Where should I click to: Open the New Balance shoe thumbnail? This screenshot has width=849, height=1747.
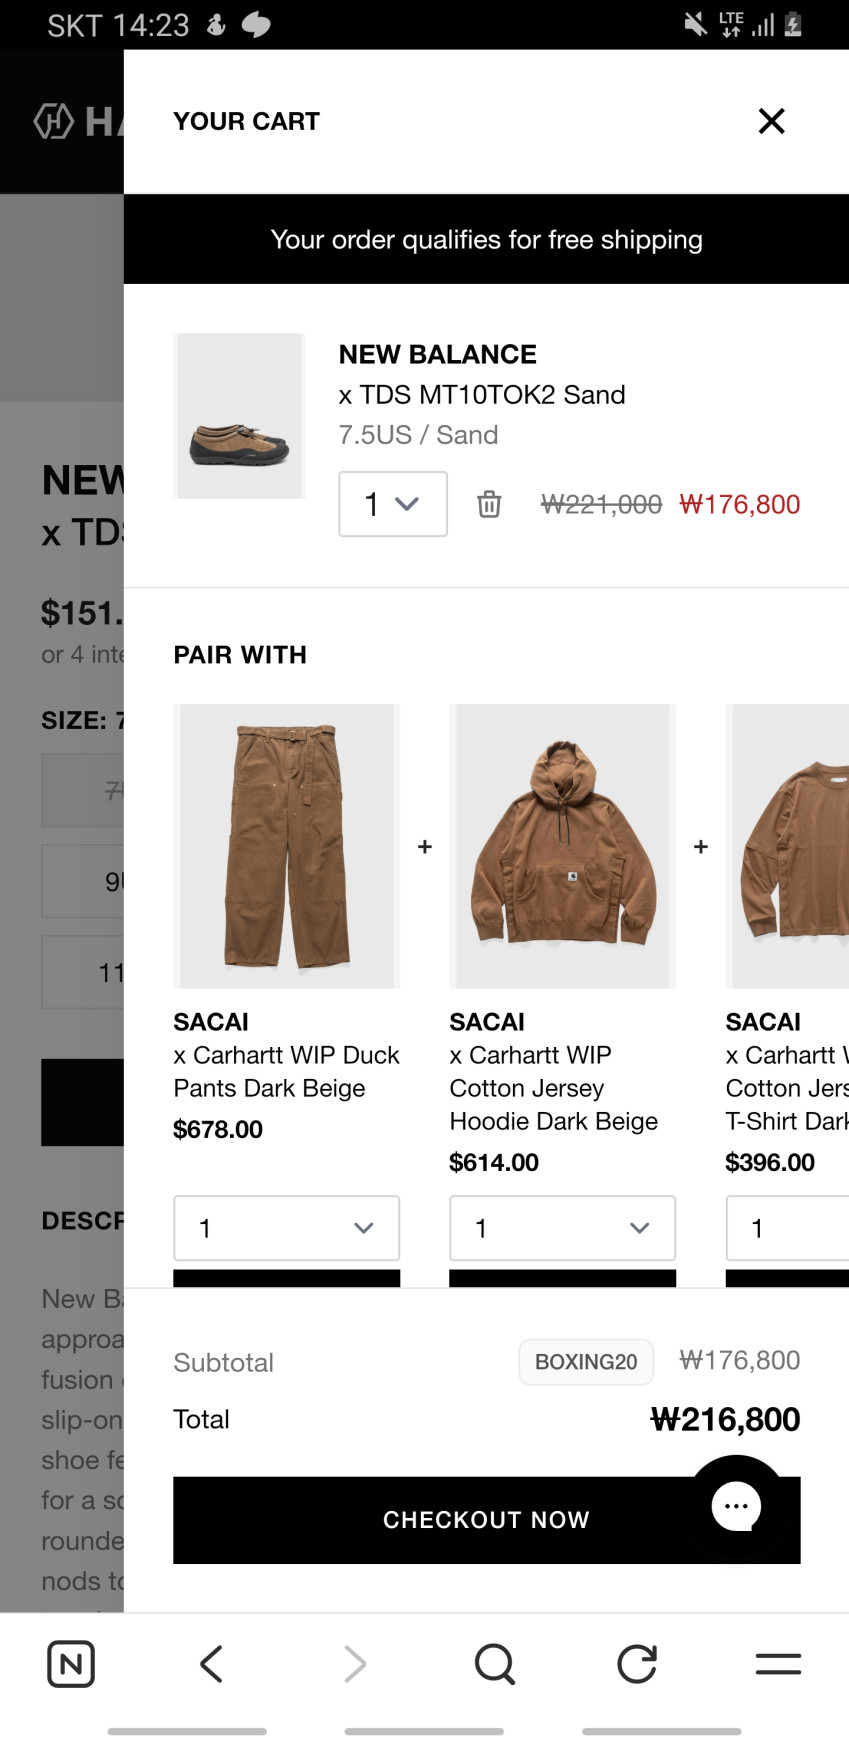tap(239, 416)
